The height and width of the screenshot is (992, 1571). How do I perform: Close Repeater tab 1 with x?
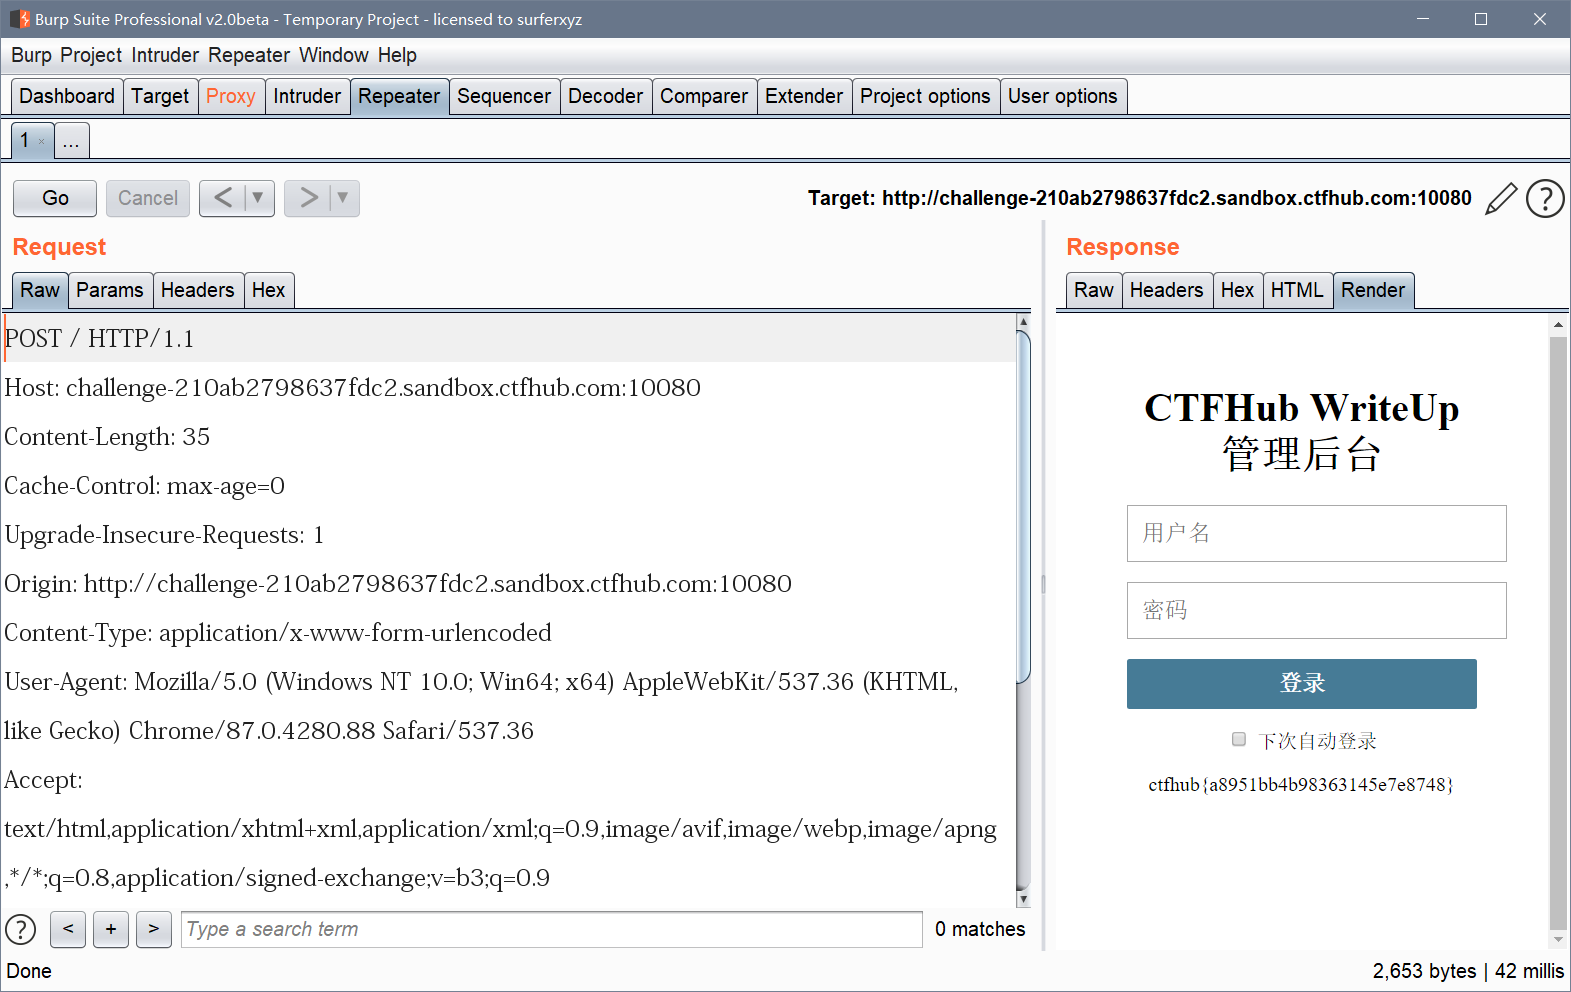point(41,142)
